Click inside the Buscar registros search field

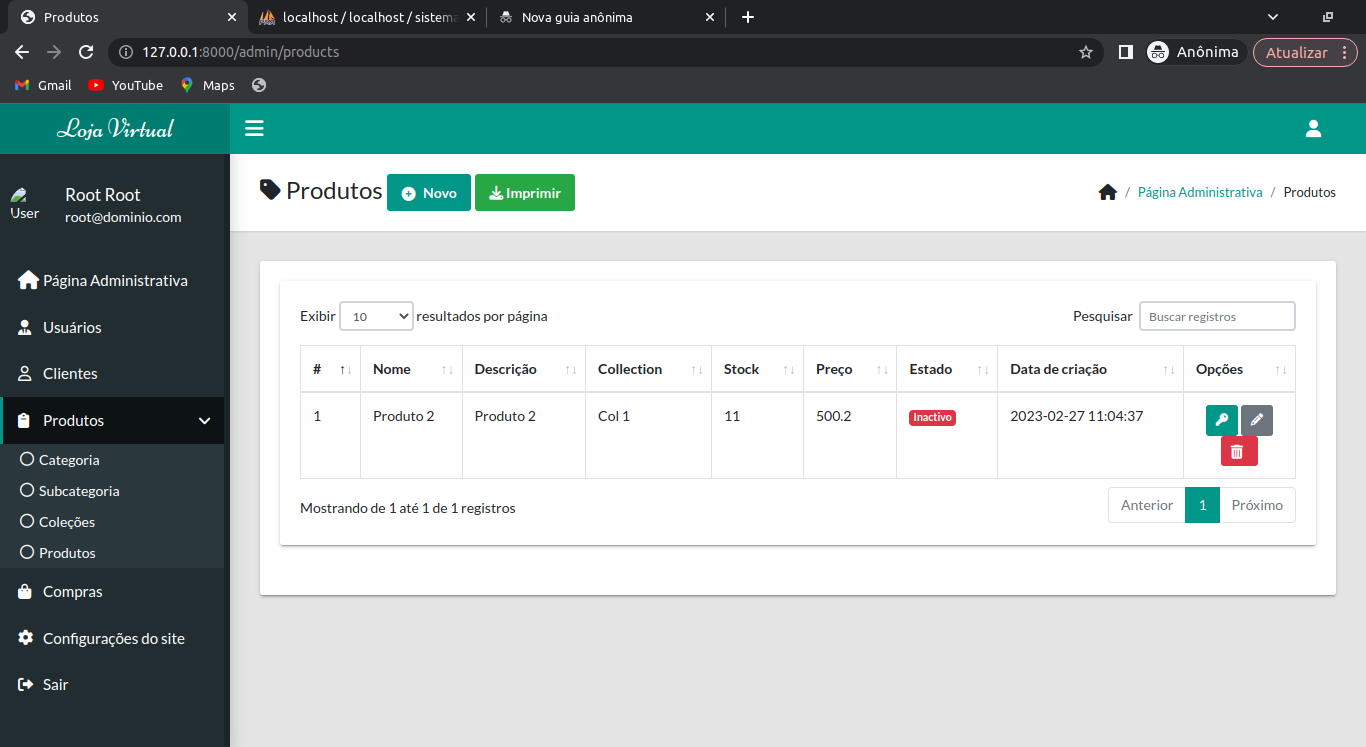[x=1216, y=315]
